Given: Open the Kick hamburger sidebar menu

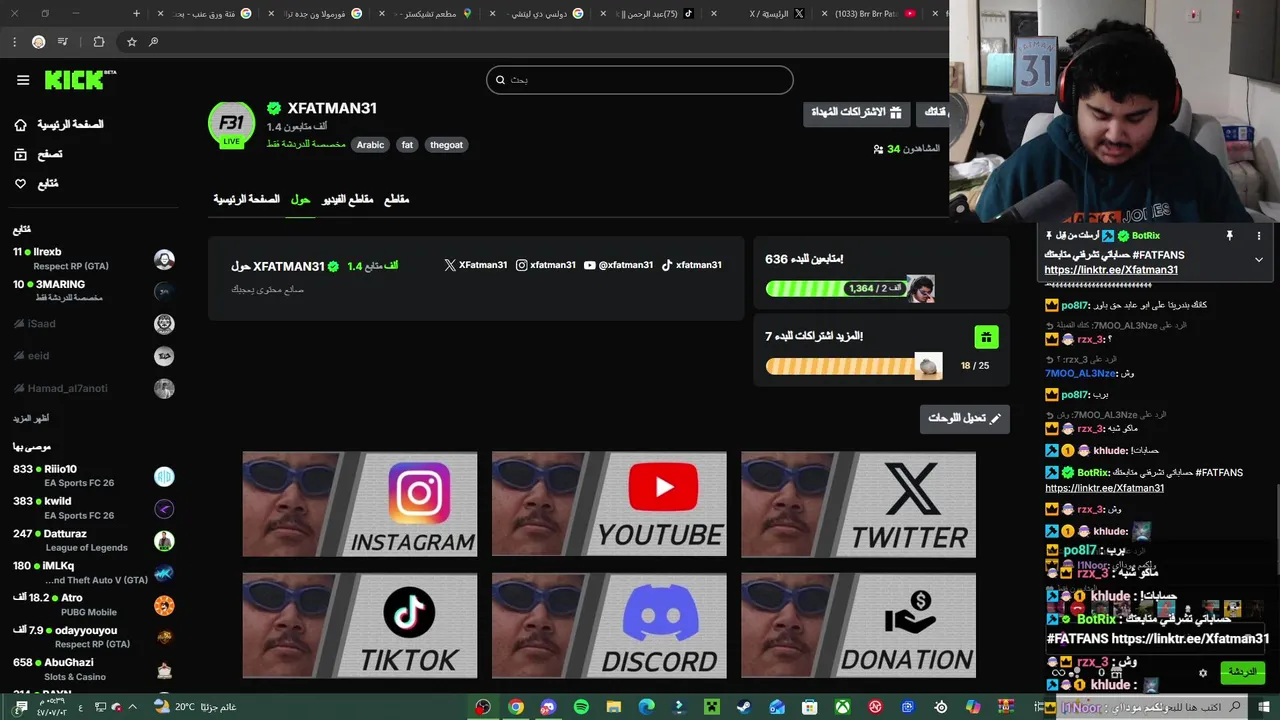Looking at the screenshot, I should coord(23,80).
